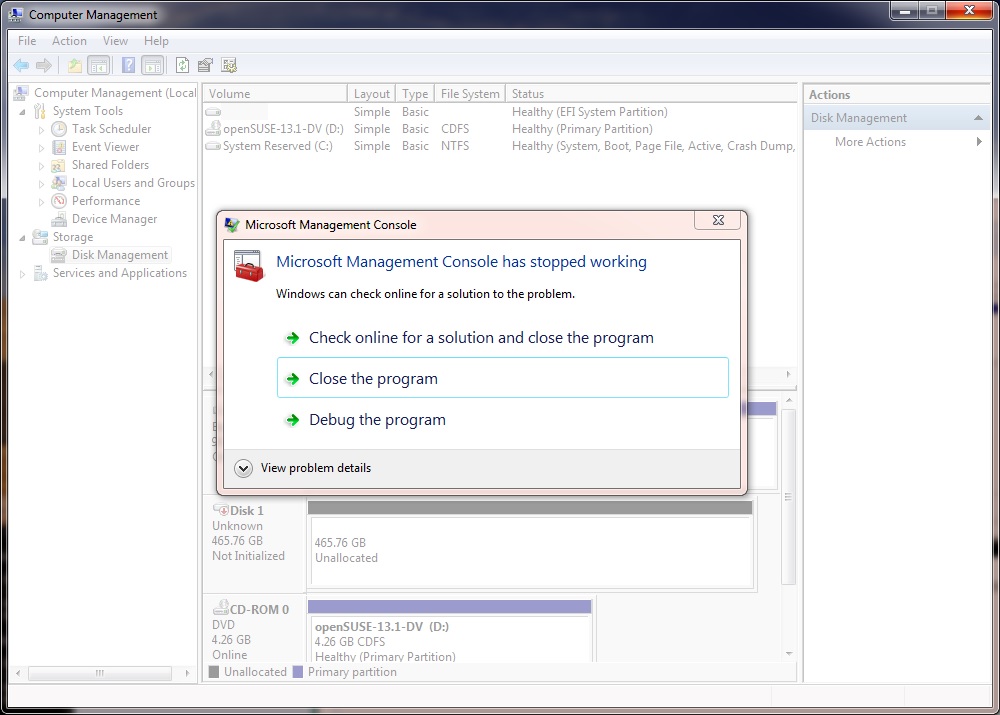The width and height of the screenshot is (1000, 715).
Task: Click the 'CDFS' file system cell
Action: 455,129
